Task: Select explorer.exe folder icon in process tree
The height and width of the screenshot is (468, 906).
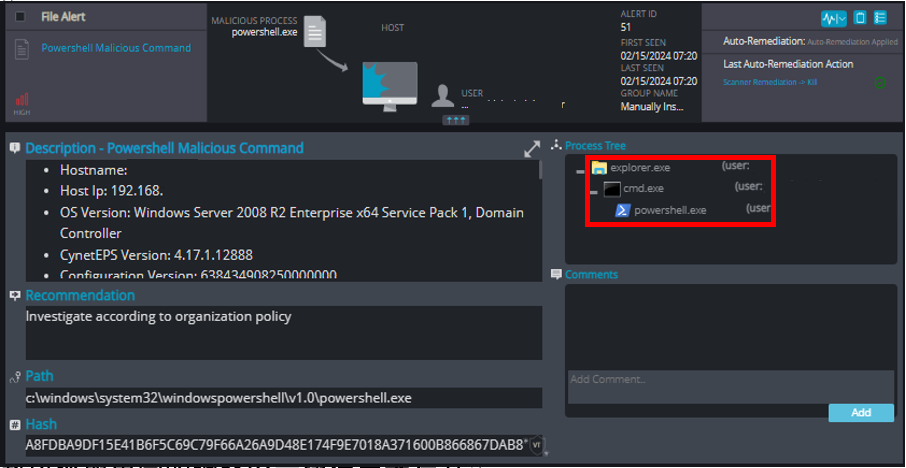Action: click(x=599, y=168)
